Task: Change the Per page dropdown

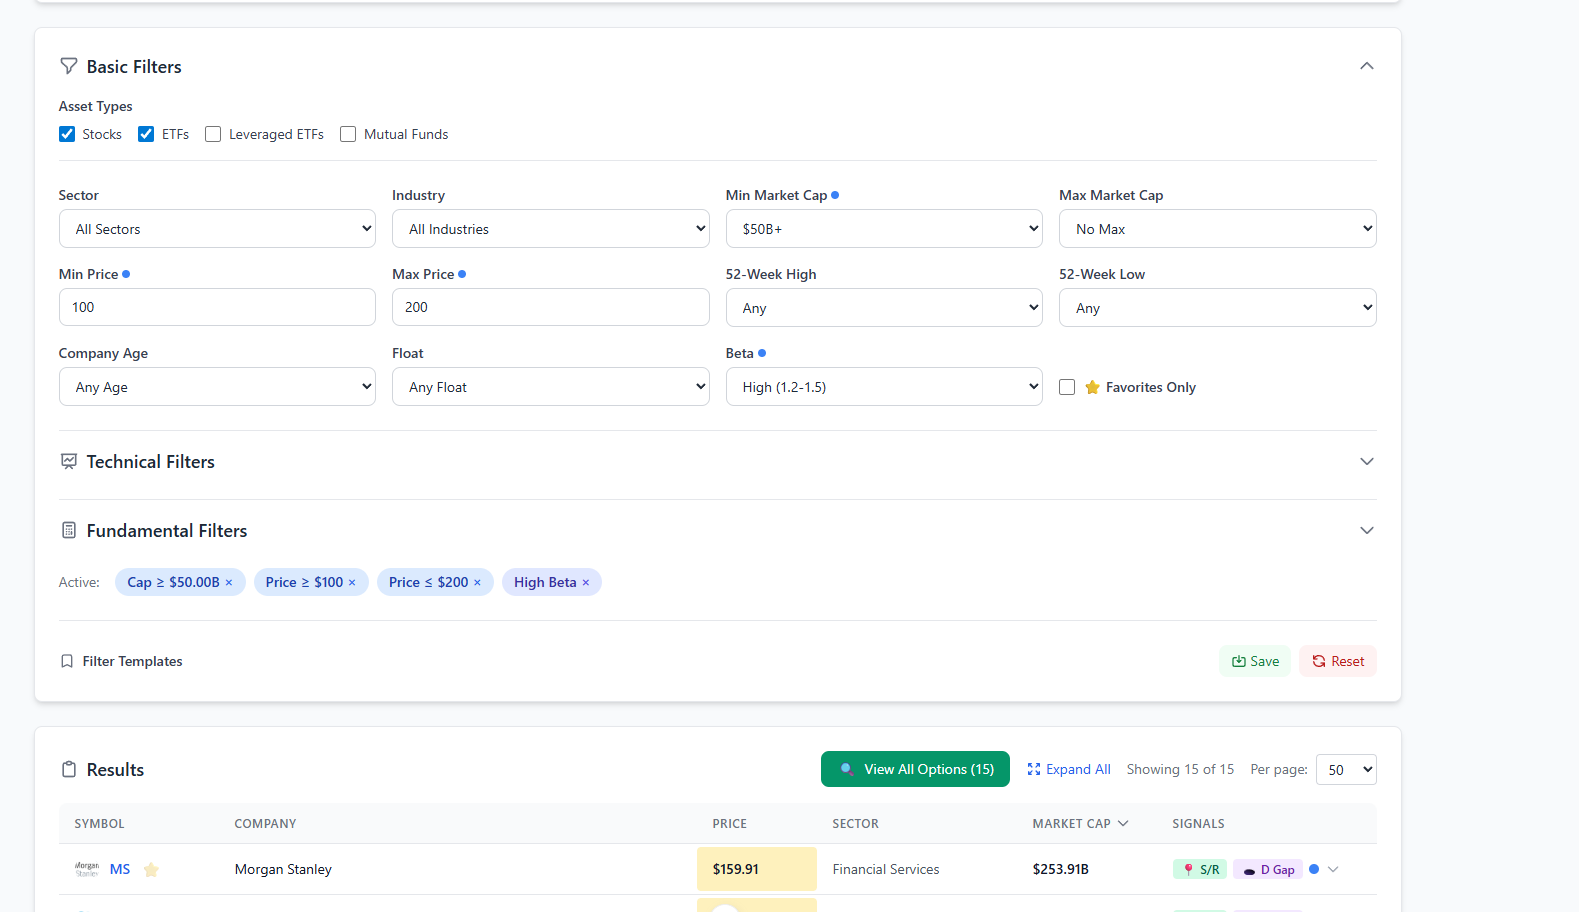Action: pyautogui.click(x=1346, y=770)
